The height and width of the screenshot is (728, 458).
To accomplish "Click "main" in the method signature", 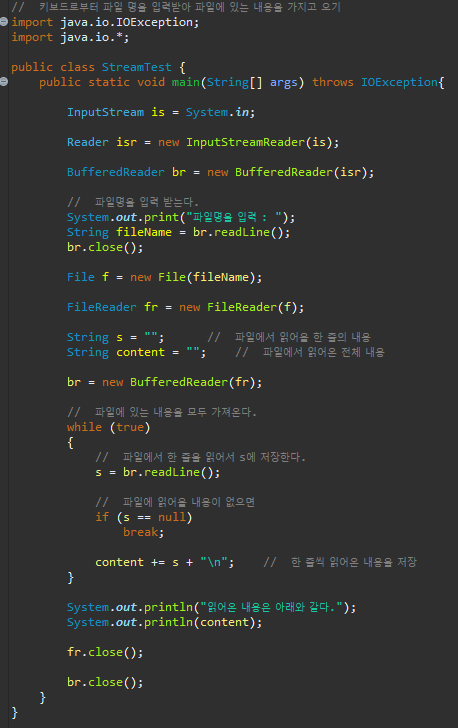I will click(185, 82).
